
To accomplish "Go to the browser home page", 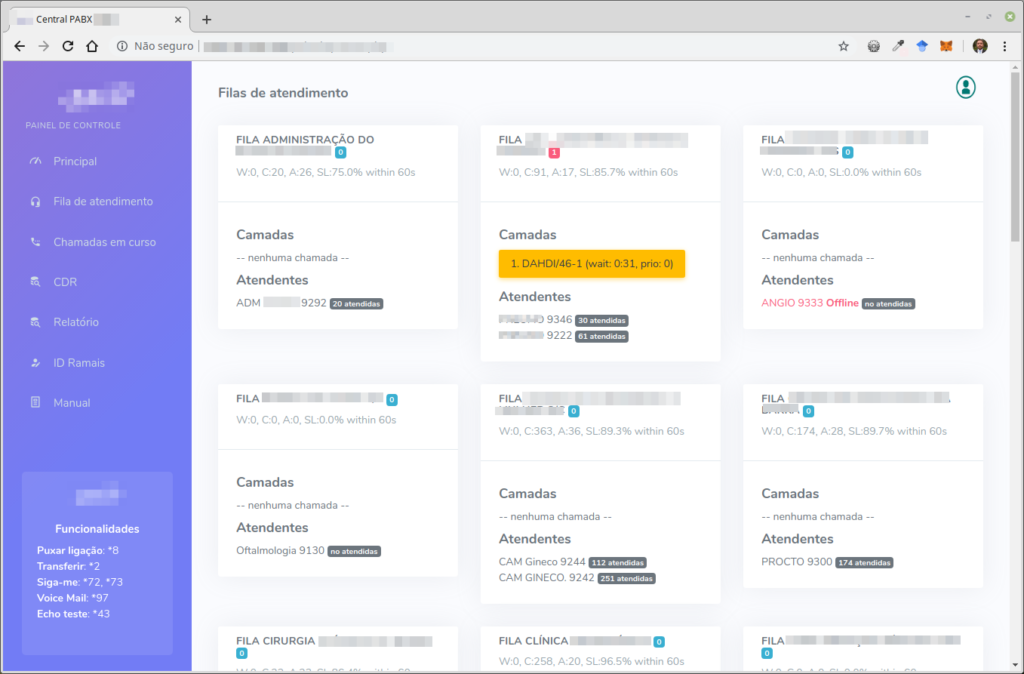I will coord(92,46).
